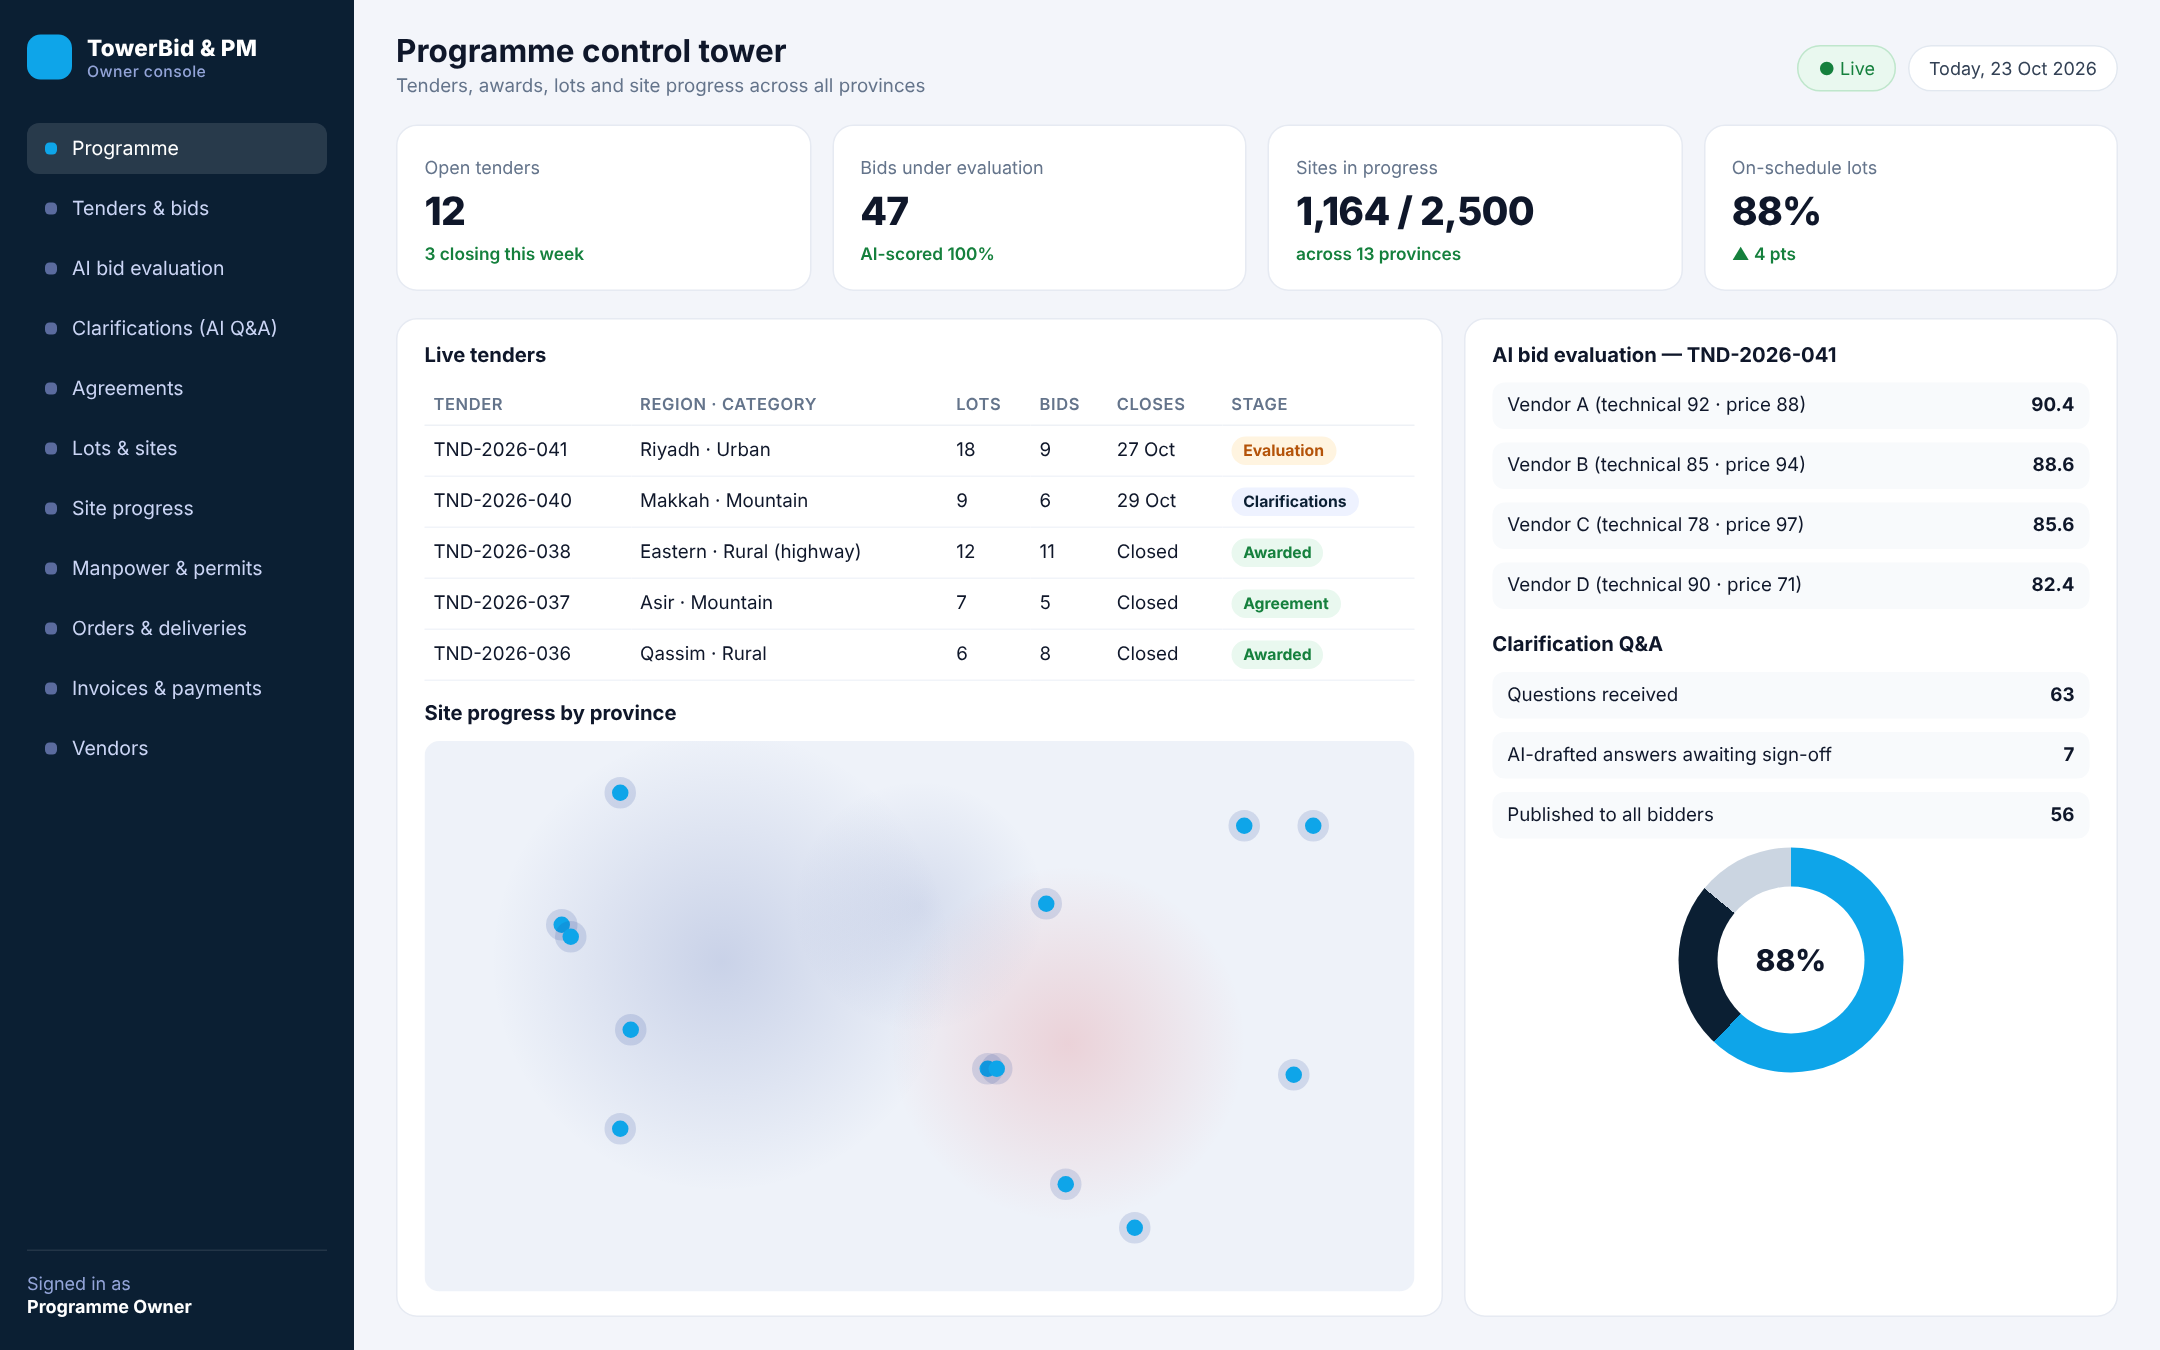The width and height of the screenshot is (2160, 1350).
Task: Select Vendor B score row
Action: coord(1790,465)
